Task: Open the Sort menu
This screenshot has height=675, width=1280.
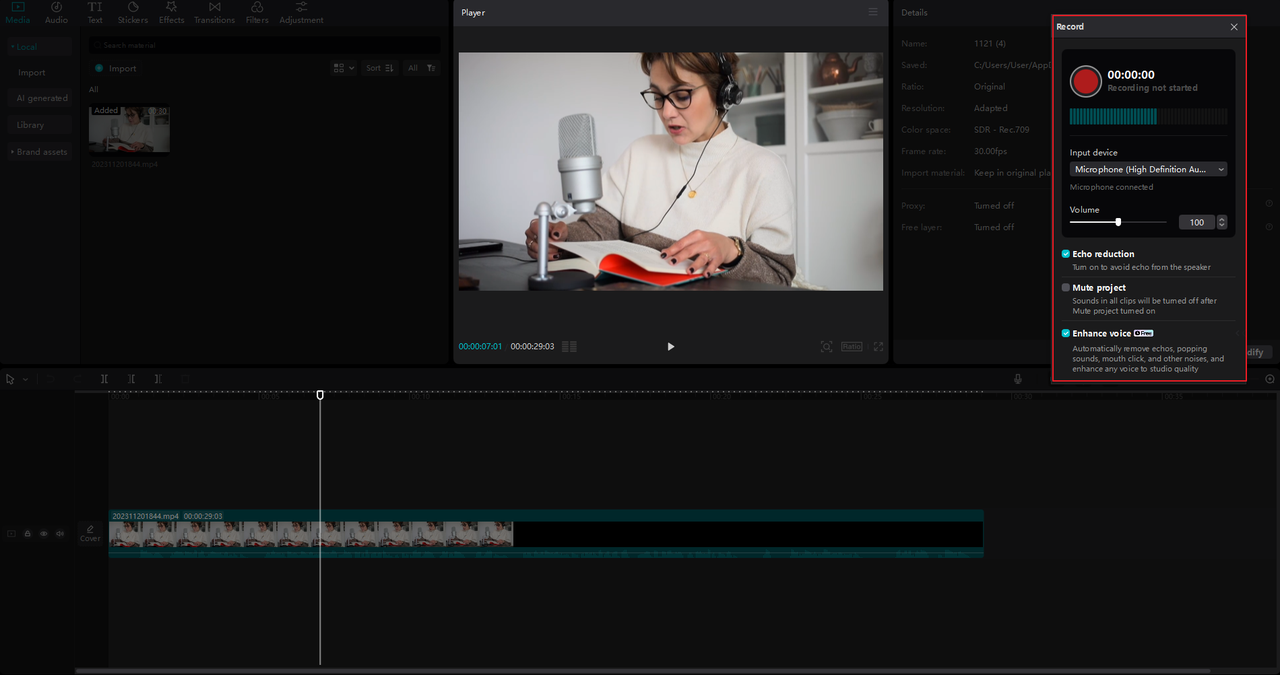Action: tap(378, 68)
